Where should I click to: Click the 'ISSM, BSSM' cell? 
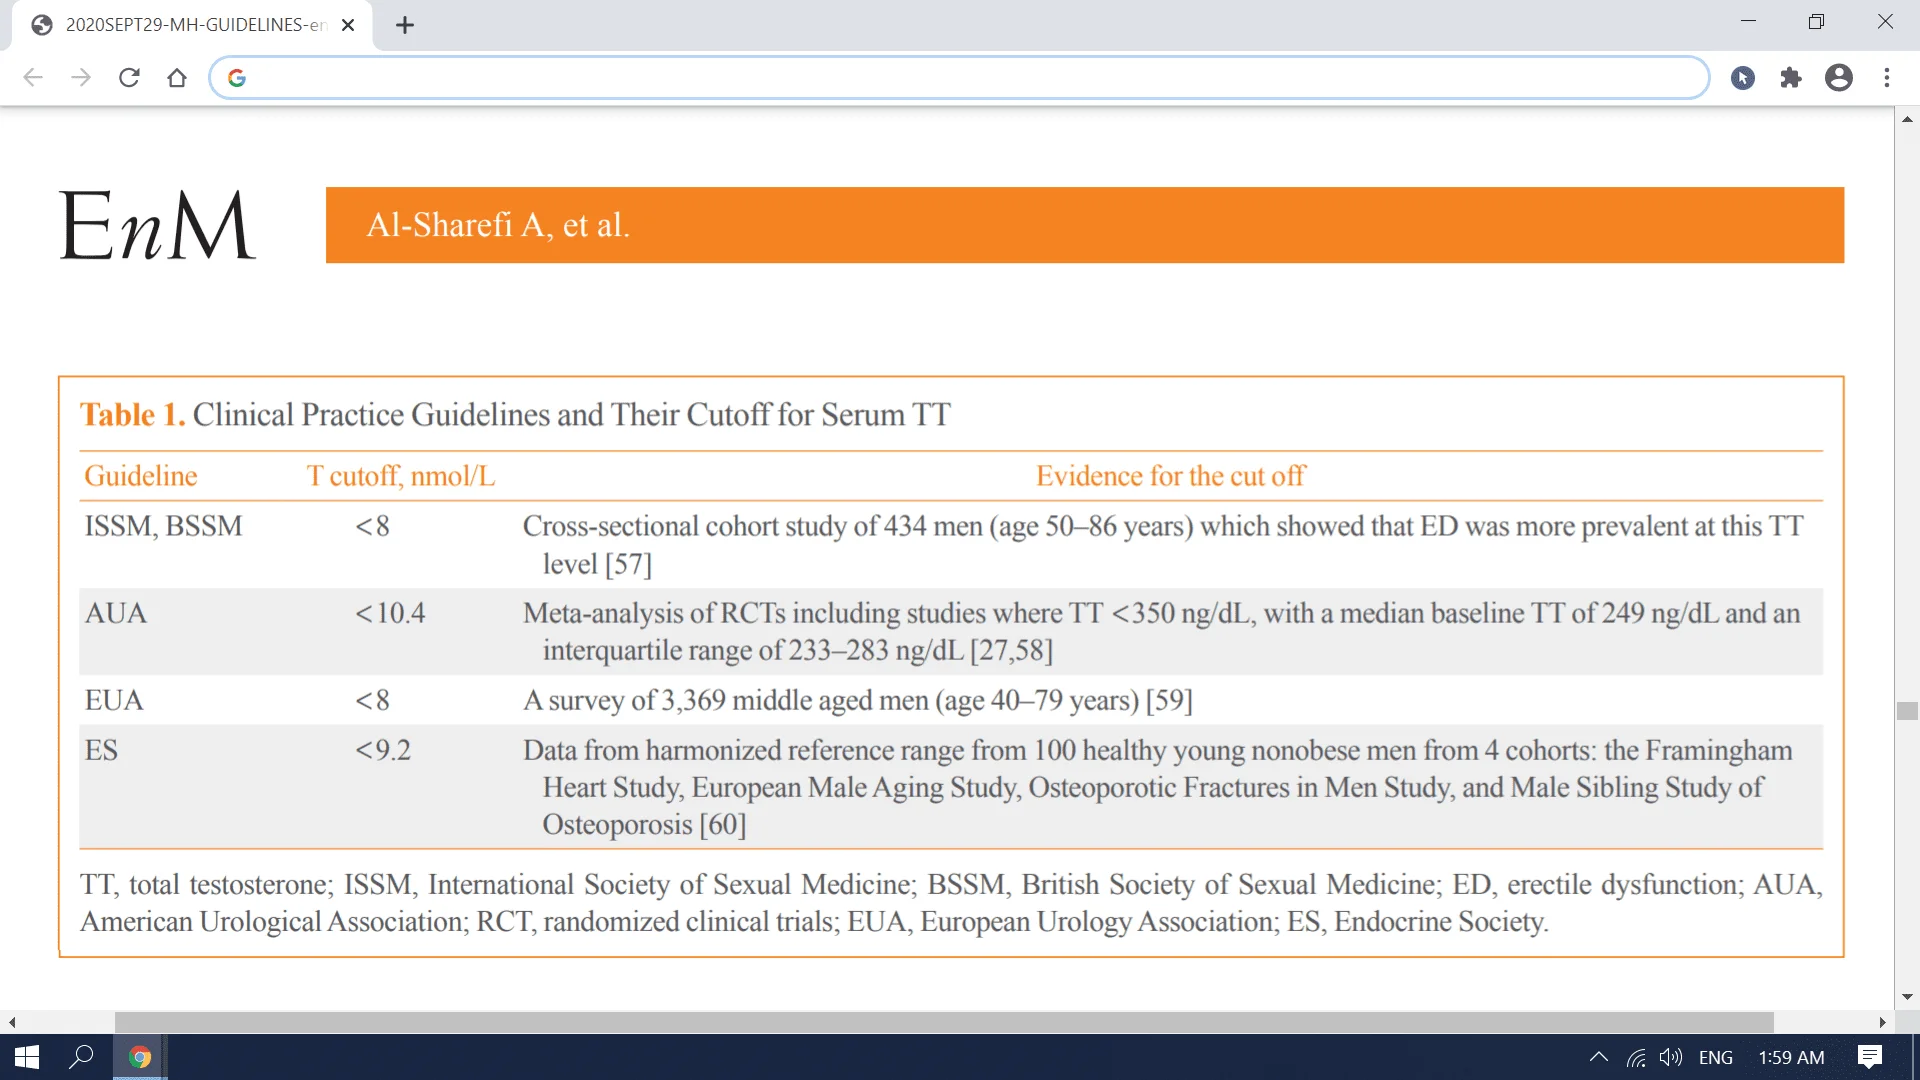pyautogui.click(x=163, y=526)
